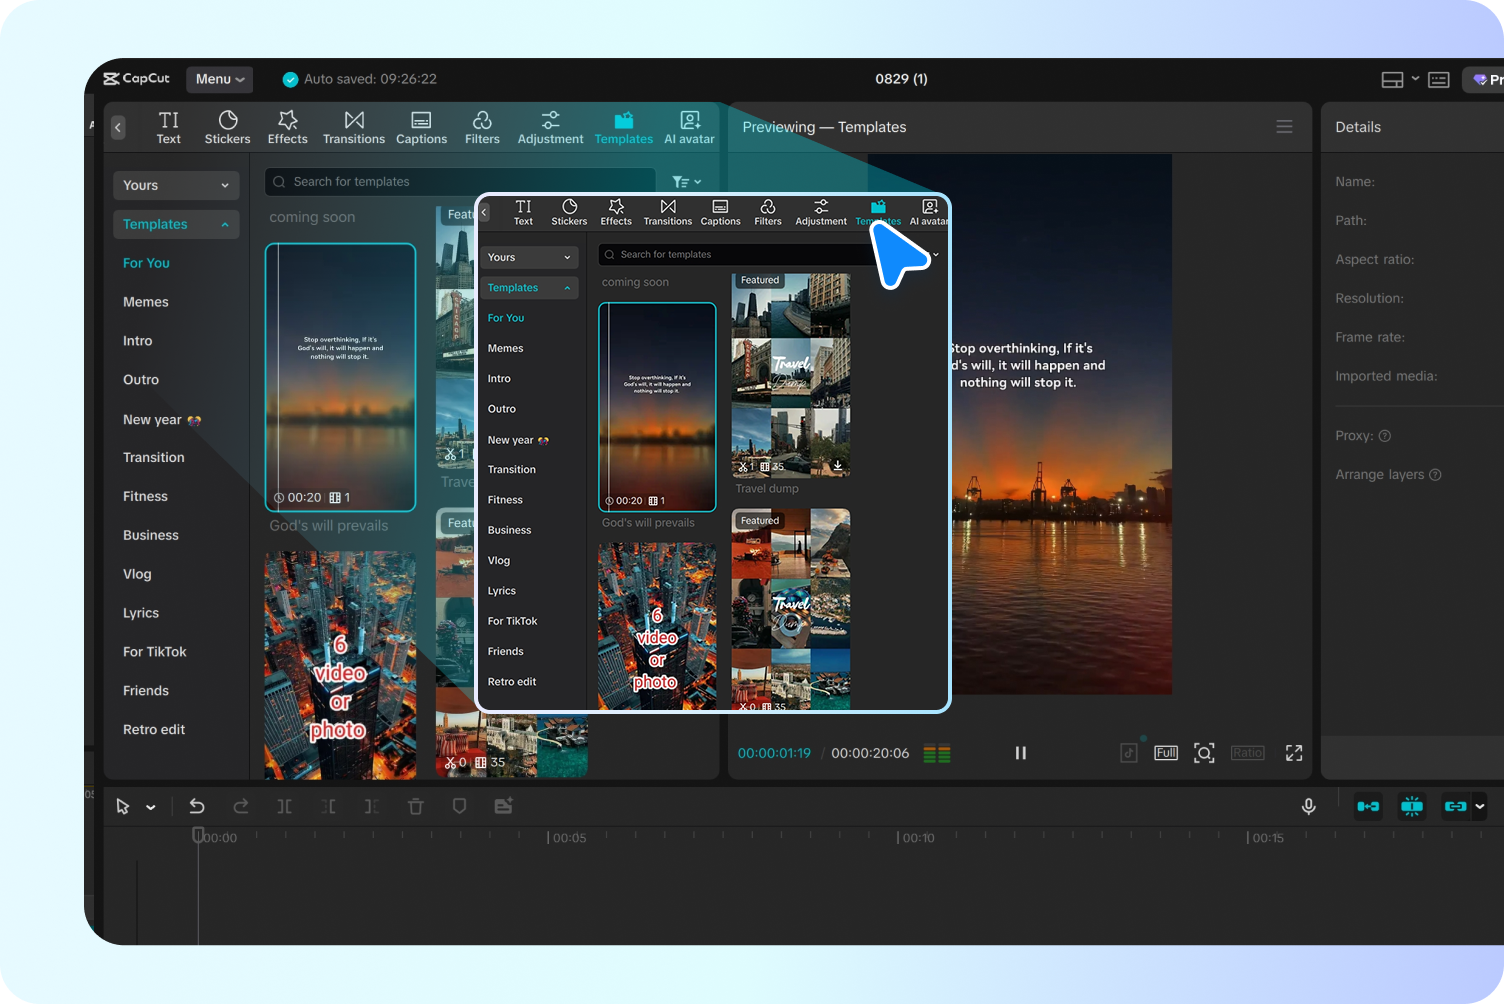Click the Ratio button under preview

1247,753
